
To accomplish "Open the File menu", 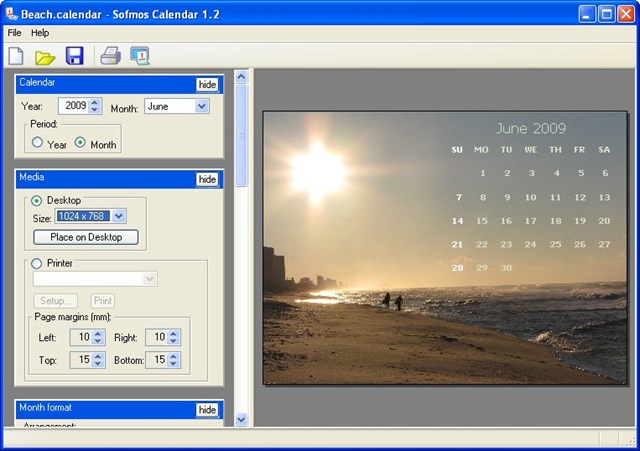I will click(14, 33).
